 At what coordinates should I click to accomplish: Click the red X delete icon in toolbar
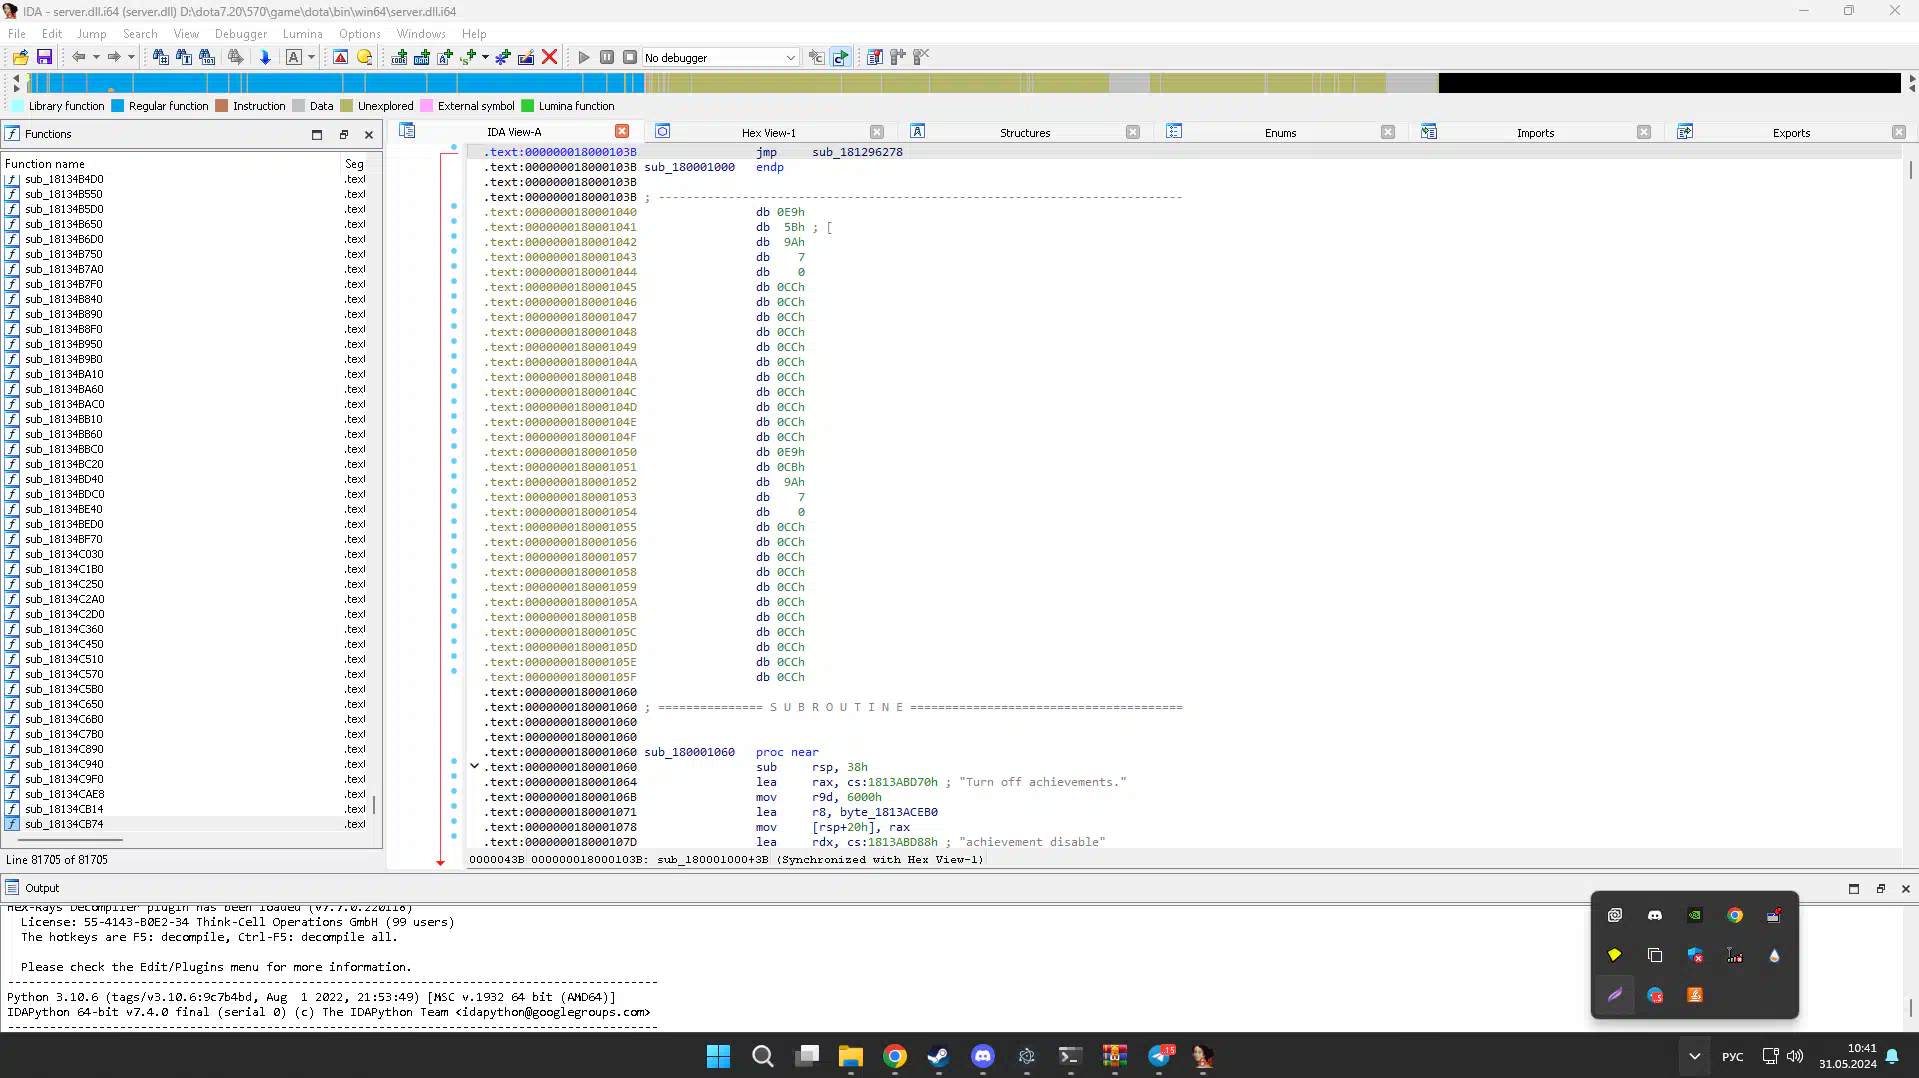click(x=549, y=57)
